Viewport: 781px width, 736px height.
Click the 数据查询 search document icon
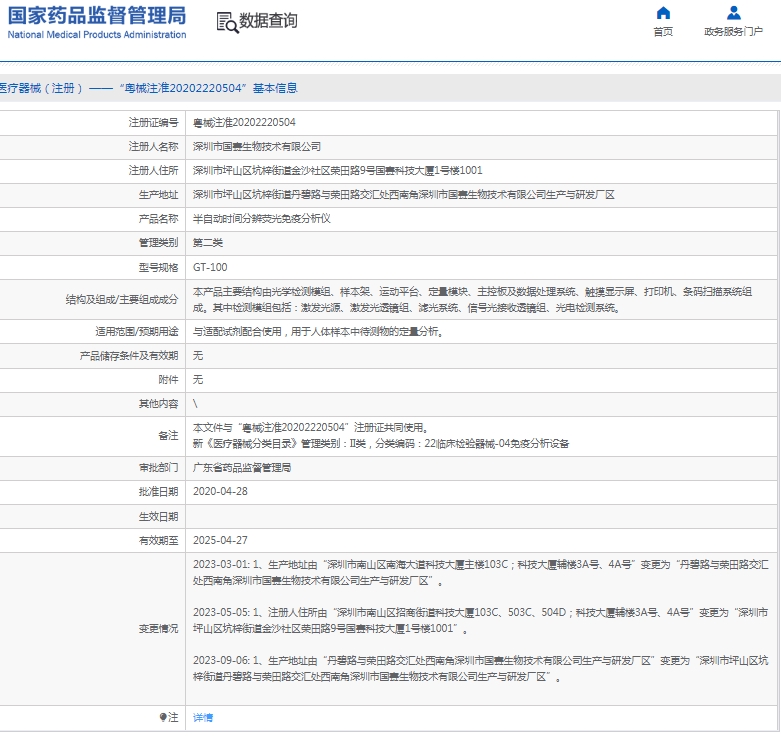point(227,22)
